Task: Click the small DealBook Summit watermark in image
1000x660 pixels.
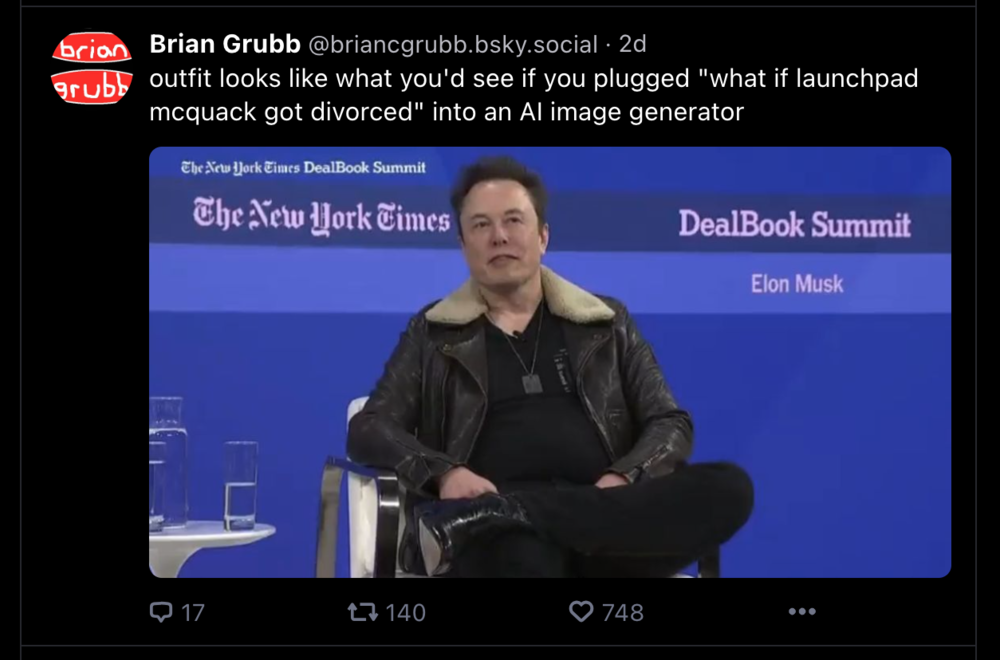Action: pos(303,168)
